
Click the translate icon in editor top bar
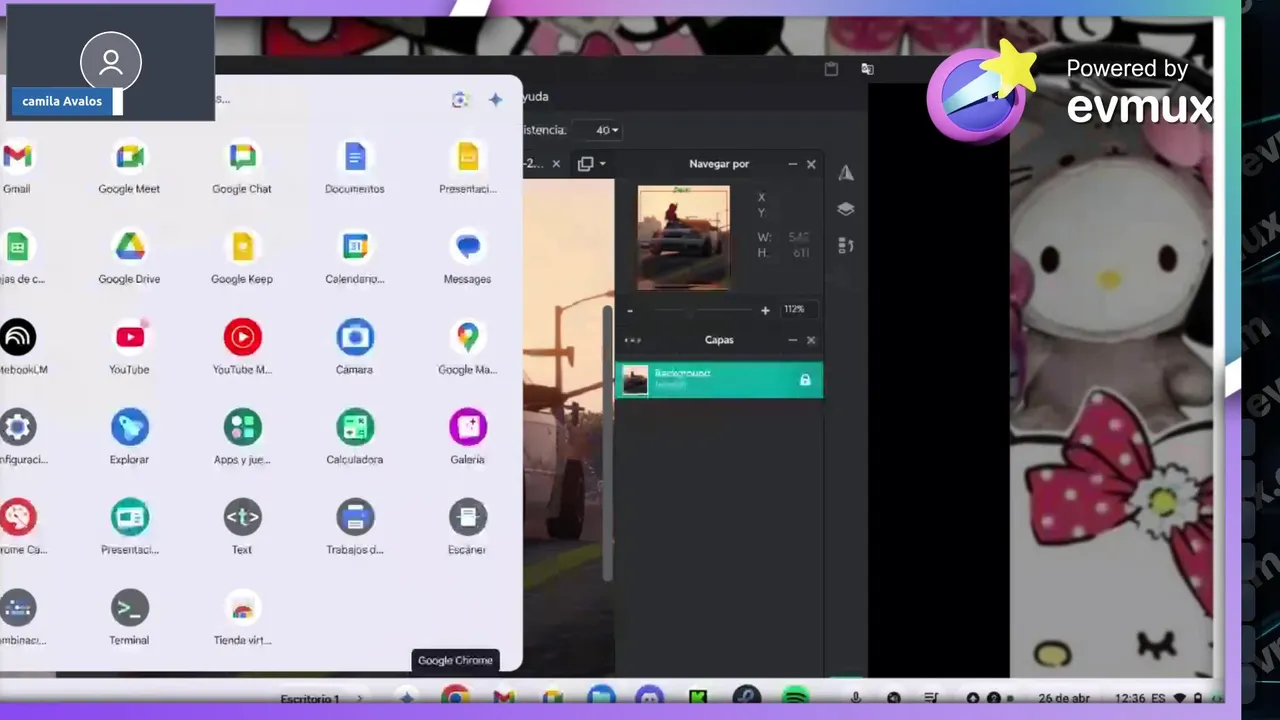coord(867,69)
